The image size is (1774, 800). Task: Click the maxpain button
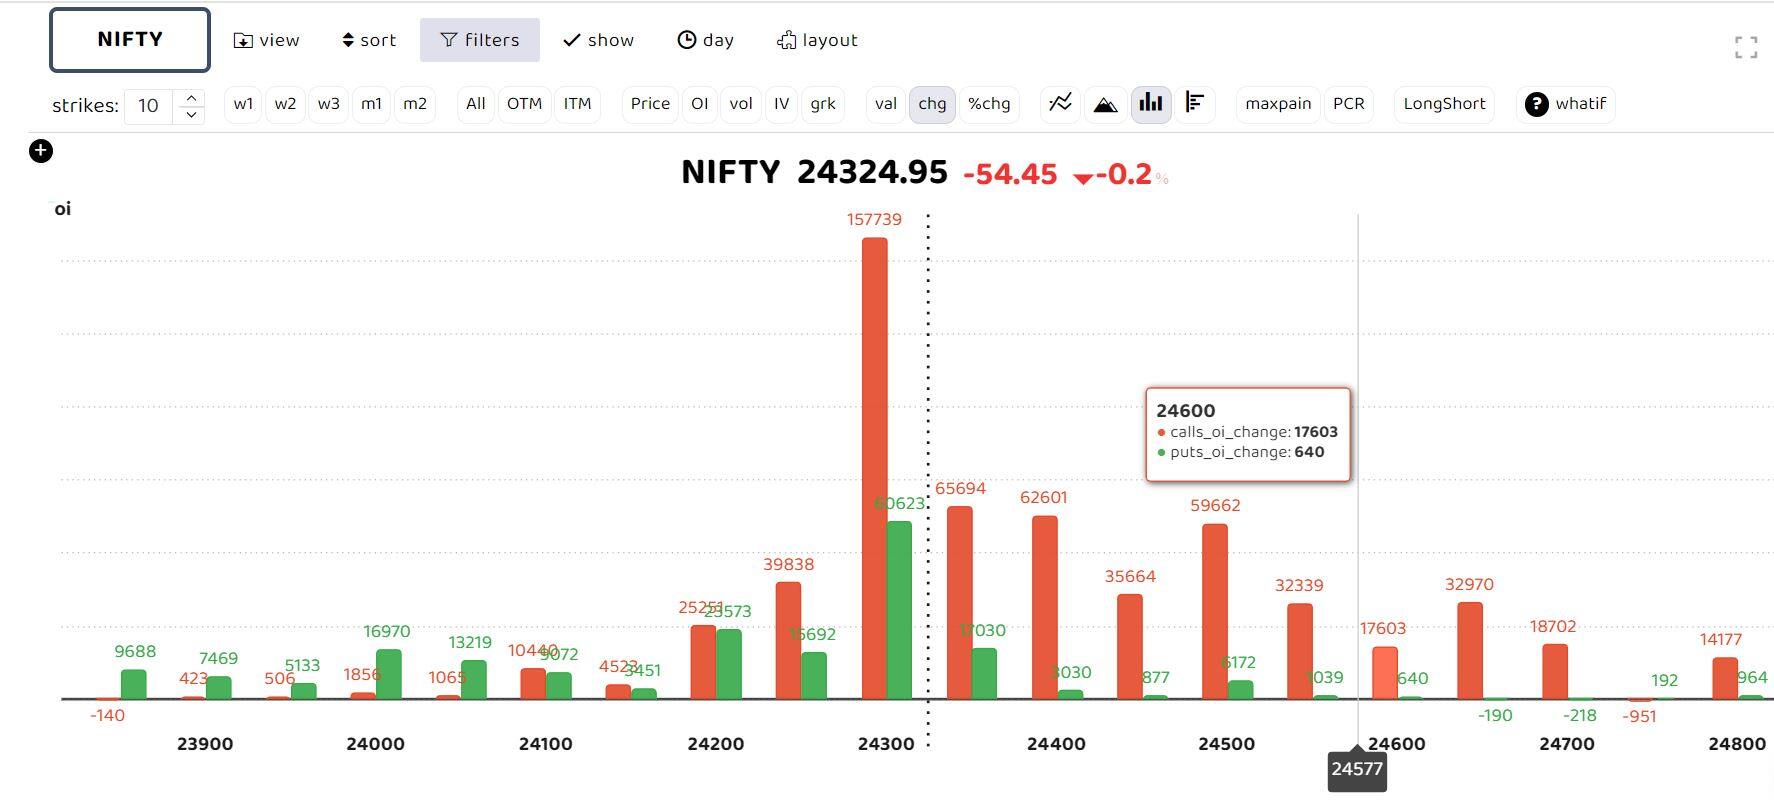pyautogui.click(x=1278, y=104)
